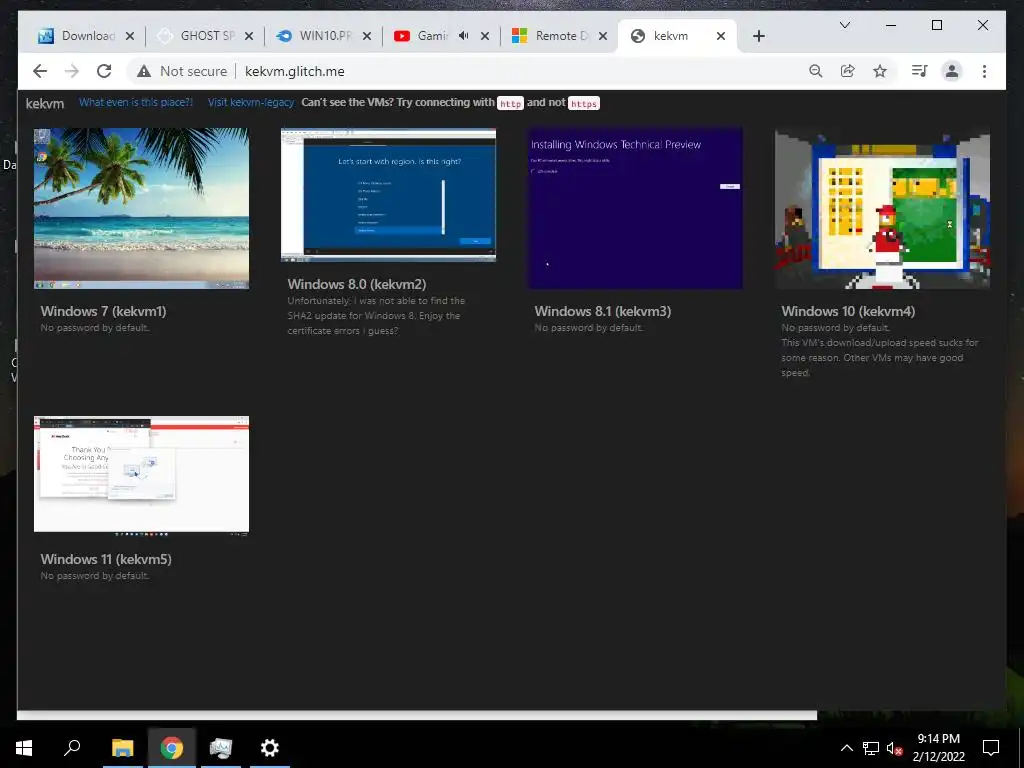Viewport: 1024px width, 768px height.
Task: Share this page via share icon
Action: coord(848,71)
